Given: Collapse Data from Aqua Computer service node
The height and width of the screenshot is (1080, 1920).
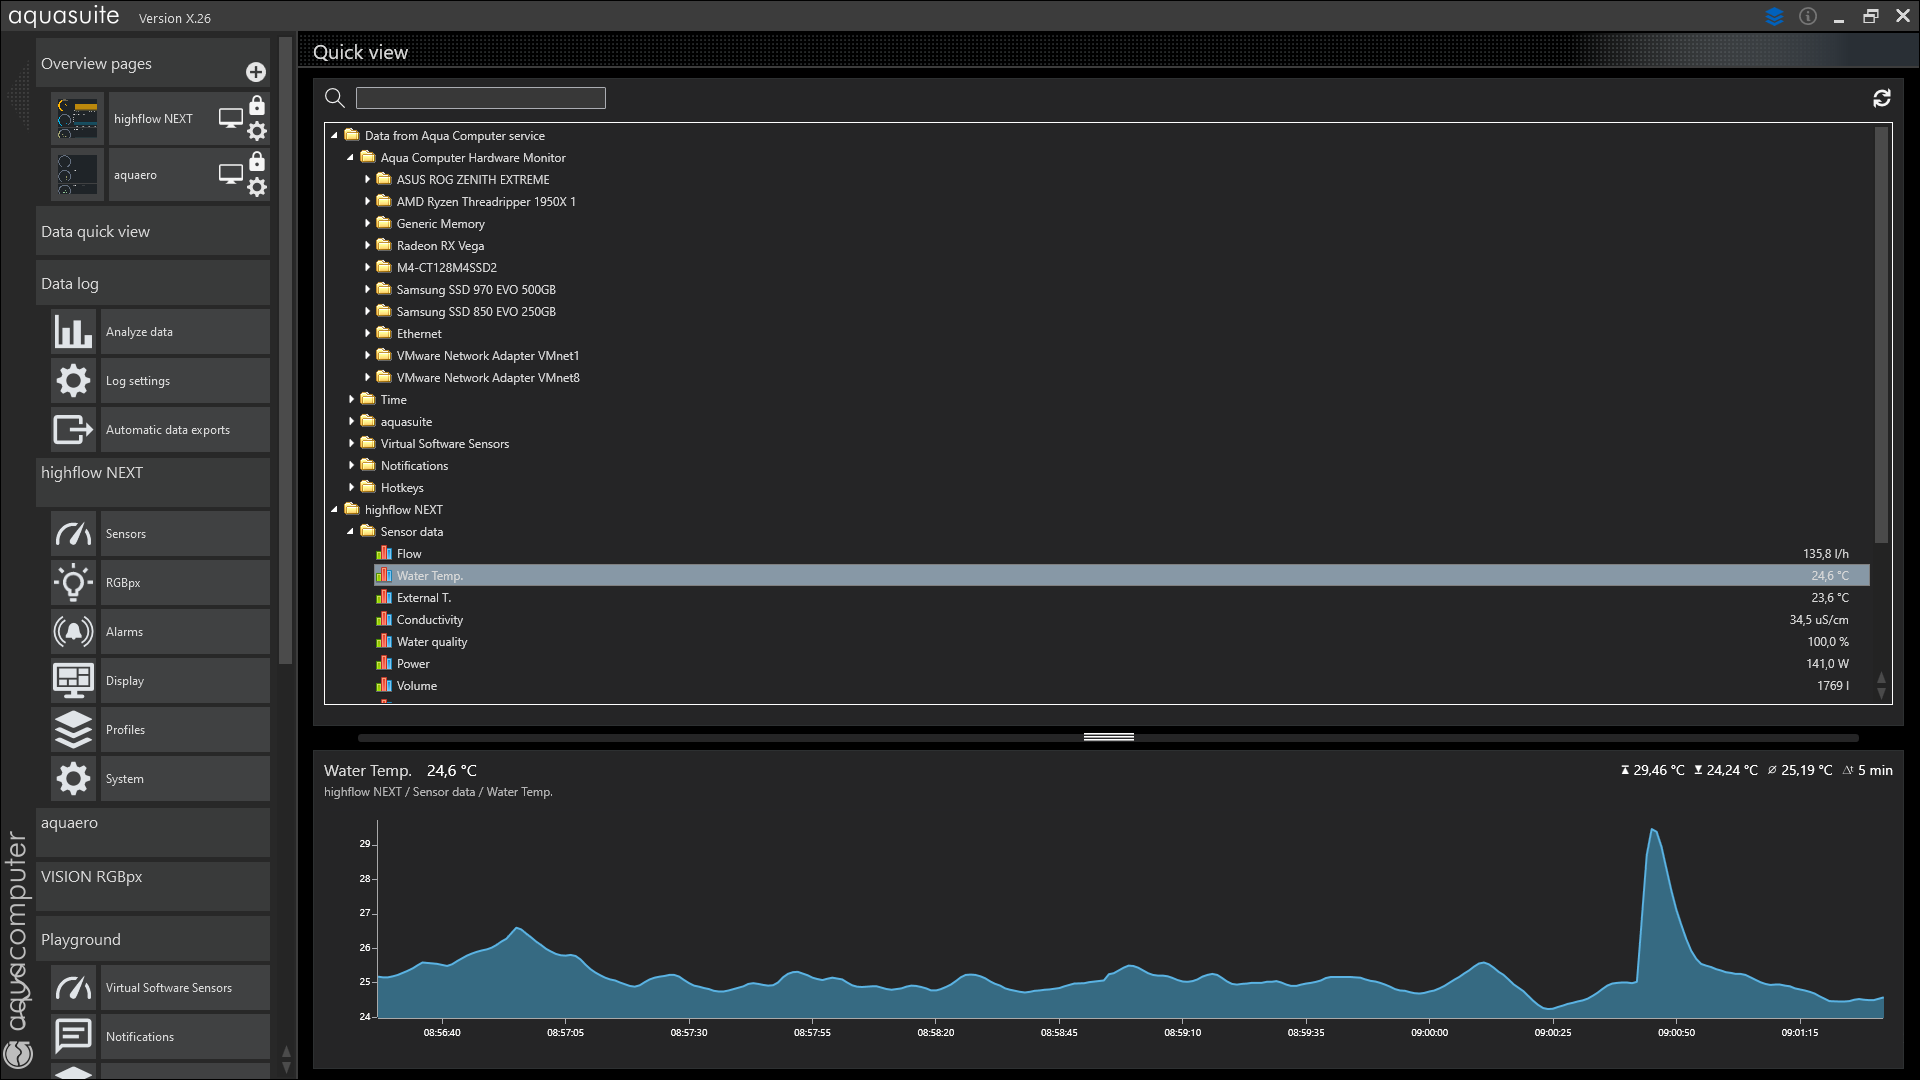Looking at the screenshot, I should (335, 136).
